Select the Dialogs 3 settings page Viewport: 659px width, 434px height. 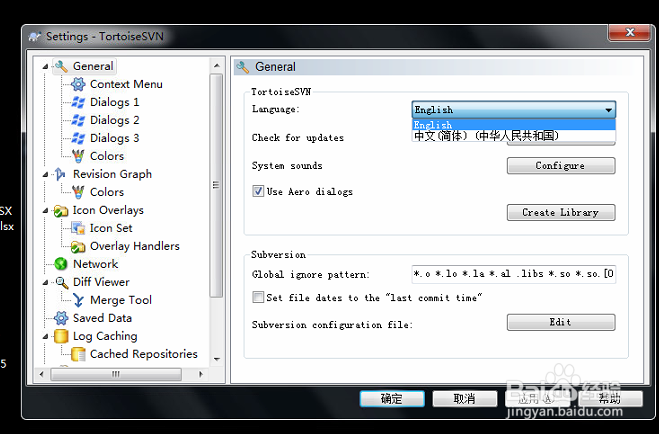[x=114, y=138]
